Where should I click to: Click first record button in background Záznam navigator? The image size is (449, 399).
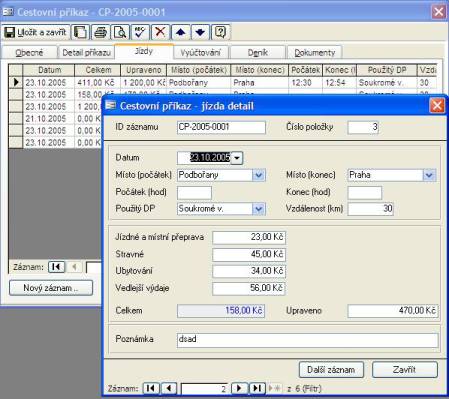click(56, 267)
